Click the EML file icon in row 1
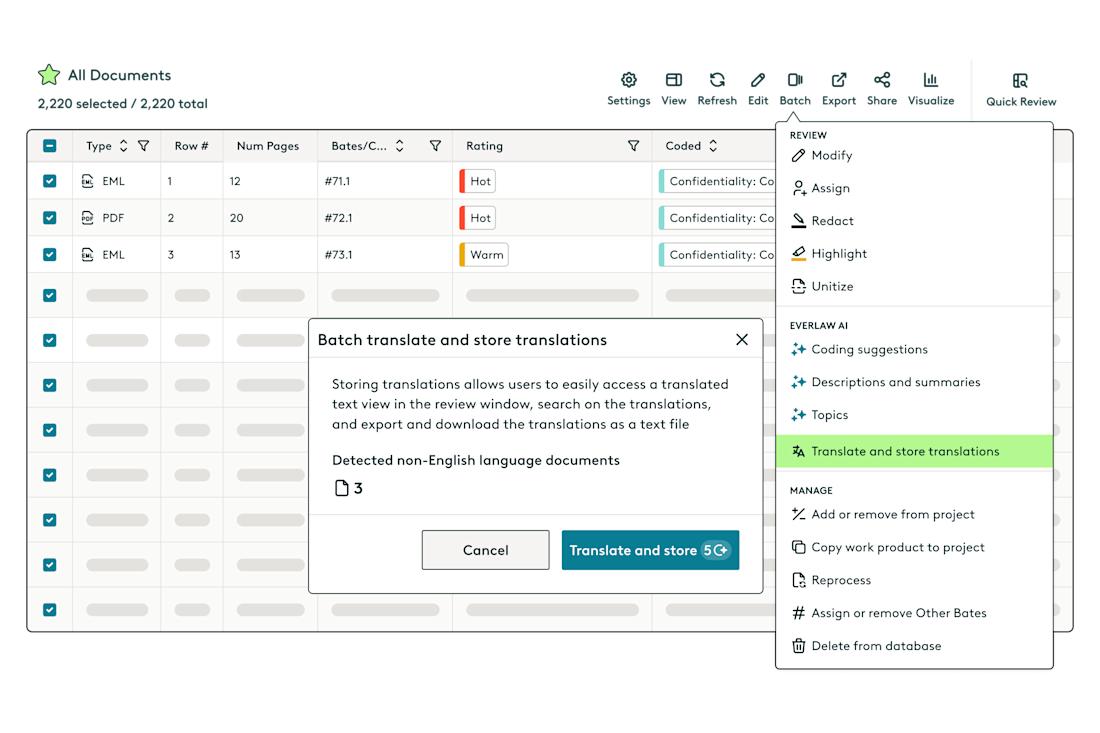The image size is (1100, 733). (88, 181)
